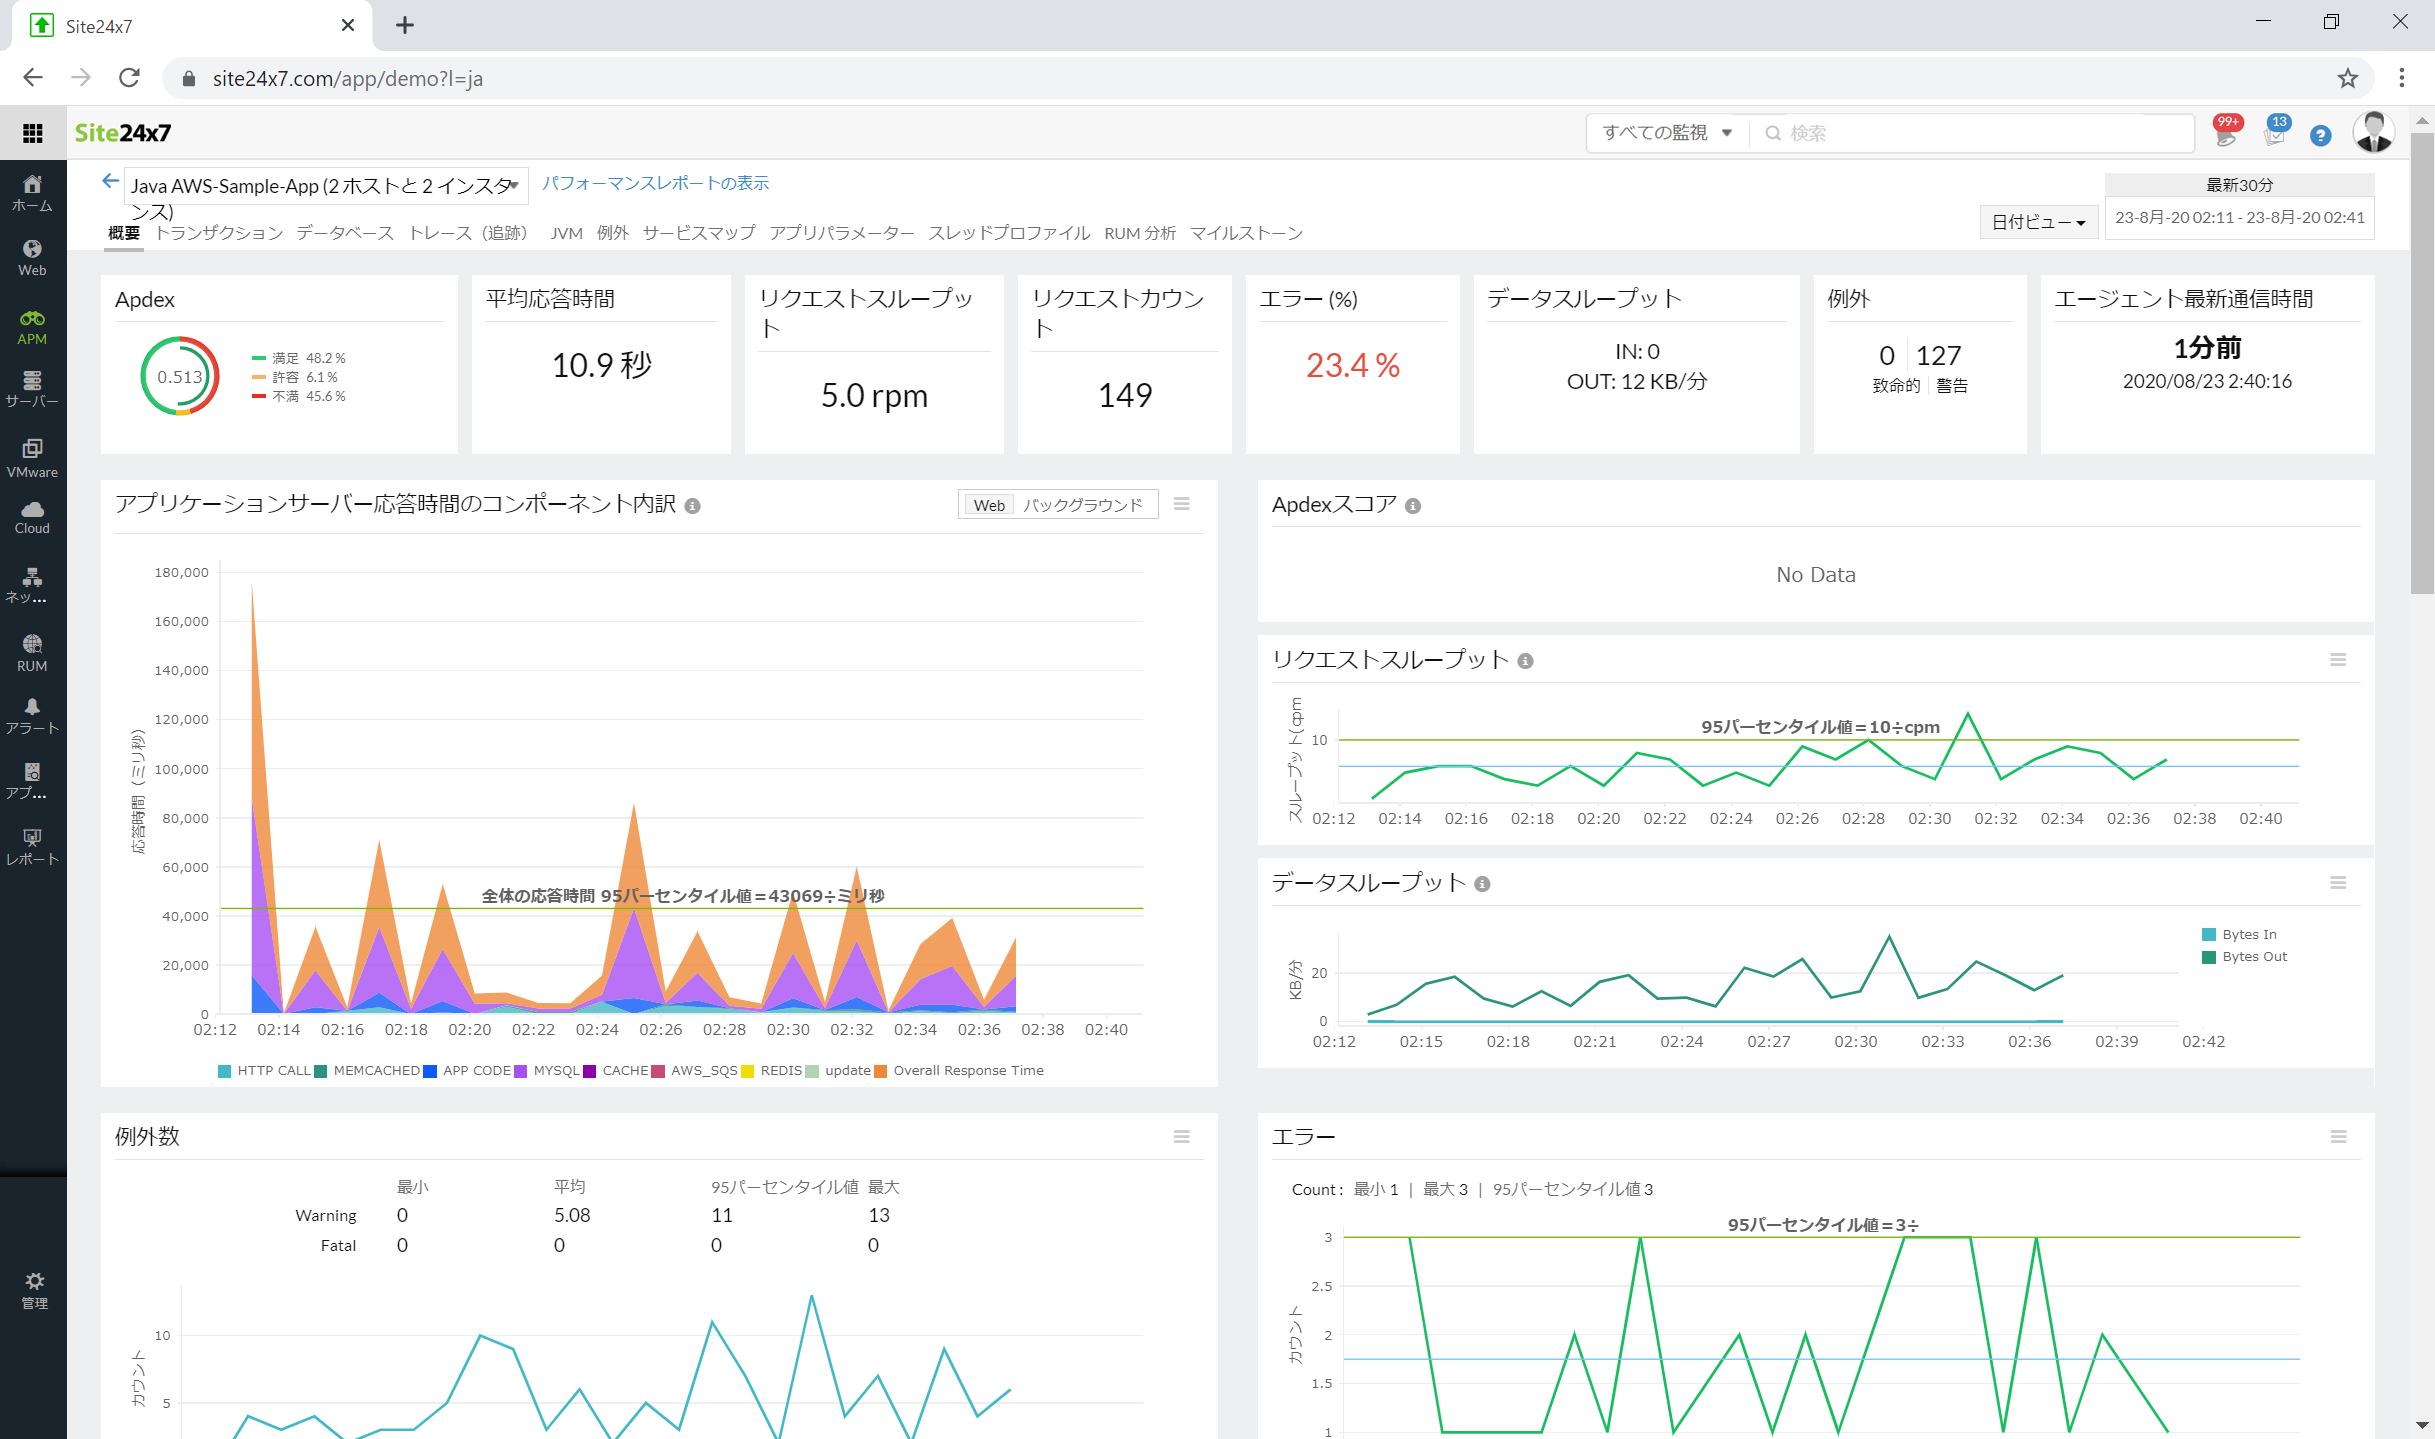2435x1439 pixels.
Task: Go to Home in the sidebar
Action: tap(33, 193)
